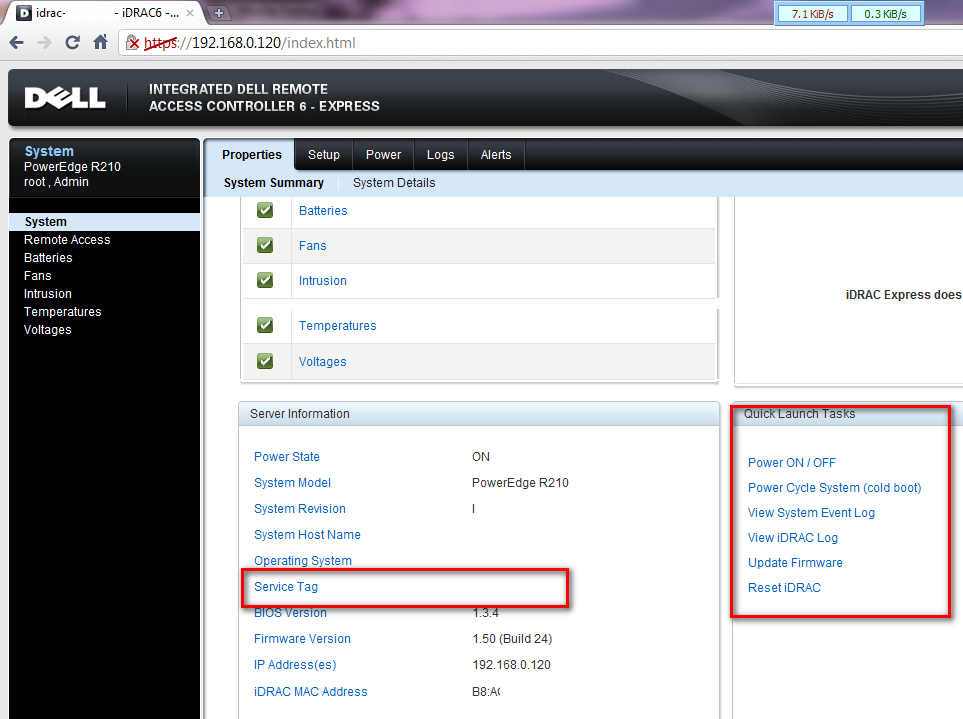This screenshot has height=719, width=963.
Task: Open the Power tab
Action: click(383, 155)
